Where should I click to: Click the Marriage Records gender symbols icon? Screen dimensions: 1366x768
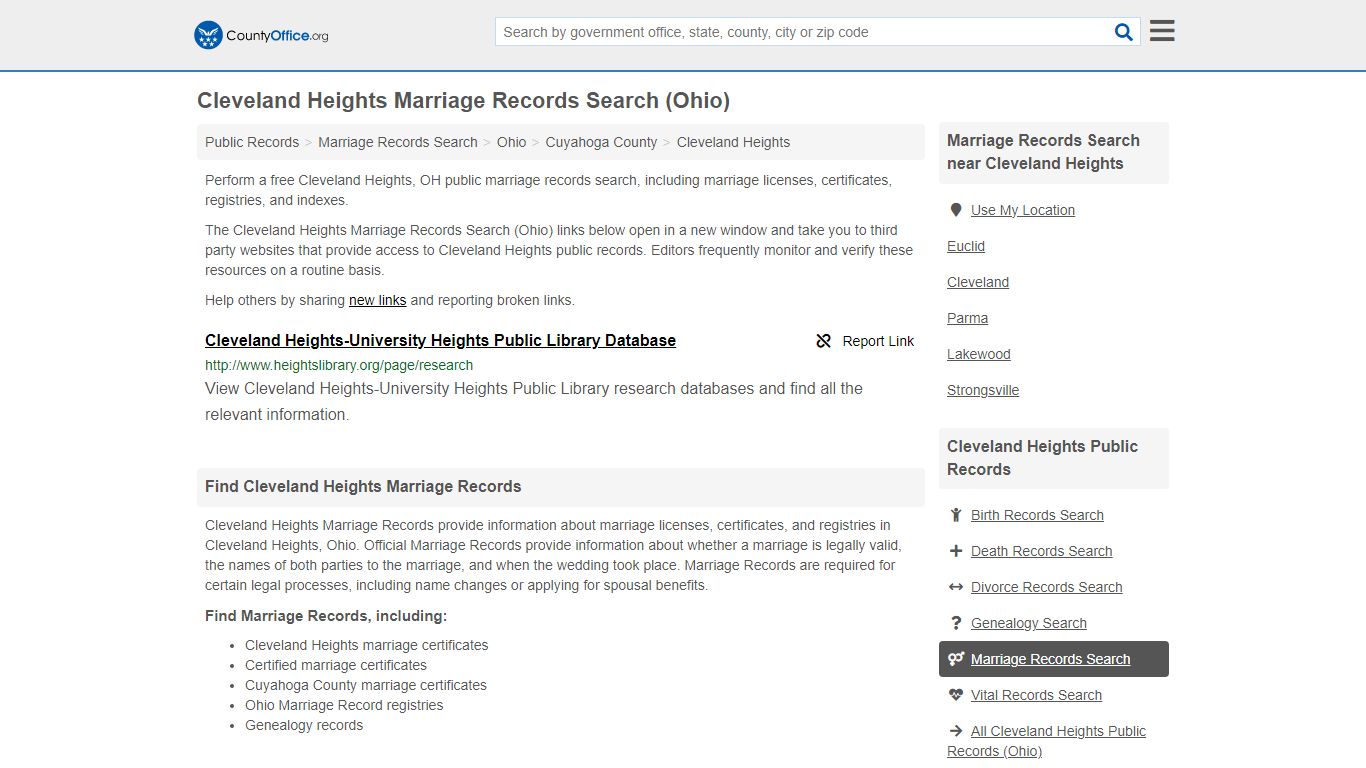956,659
